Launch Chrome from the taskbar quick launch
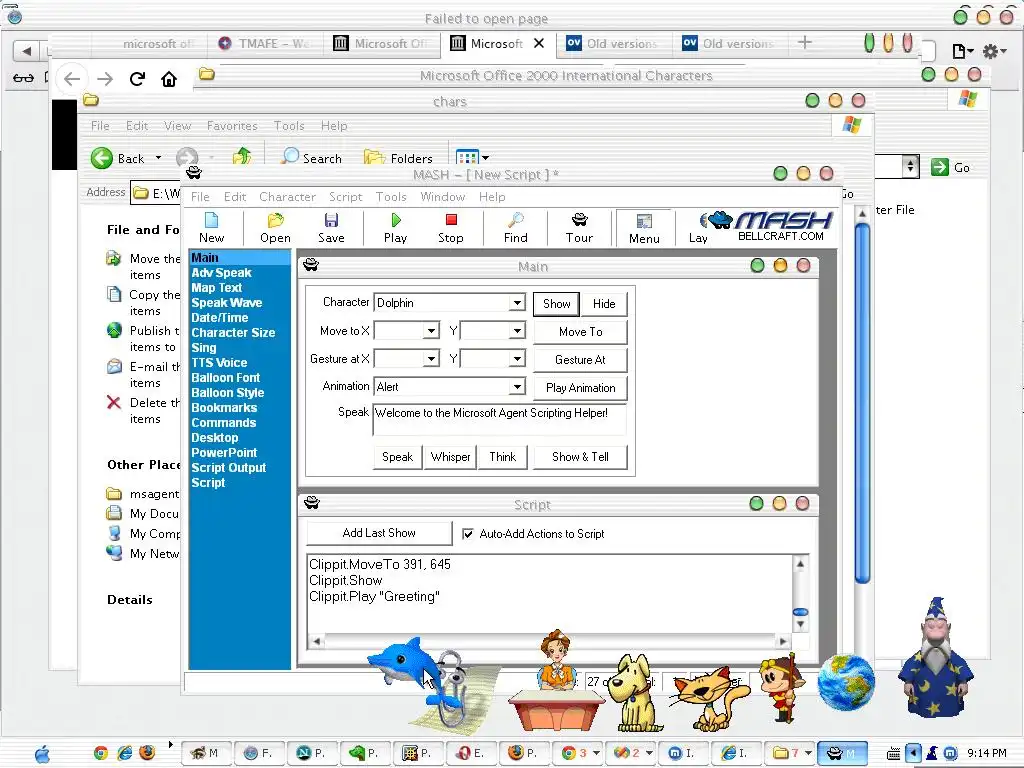Screen dimensions: 1024x768 click(x=101, y=753)
